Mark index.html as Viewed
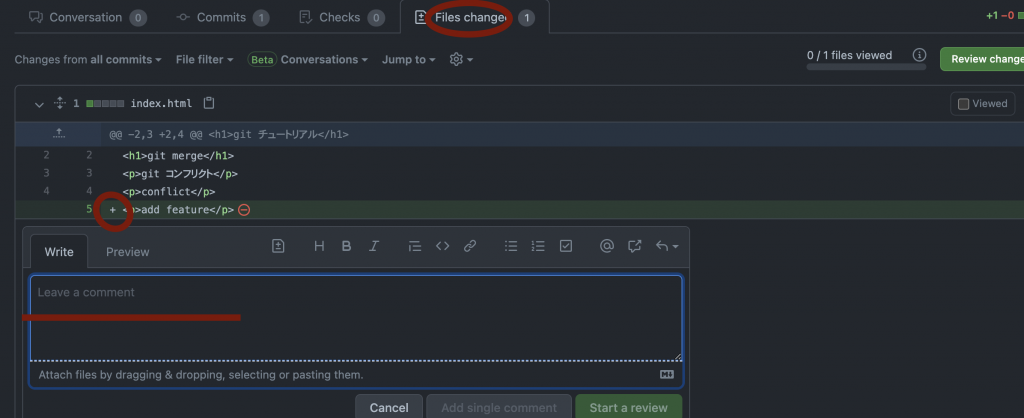 982,103
